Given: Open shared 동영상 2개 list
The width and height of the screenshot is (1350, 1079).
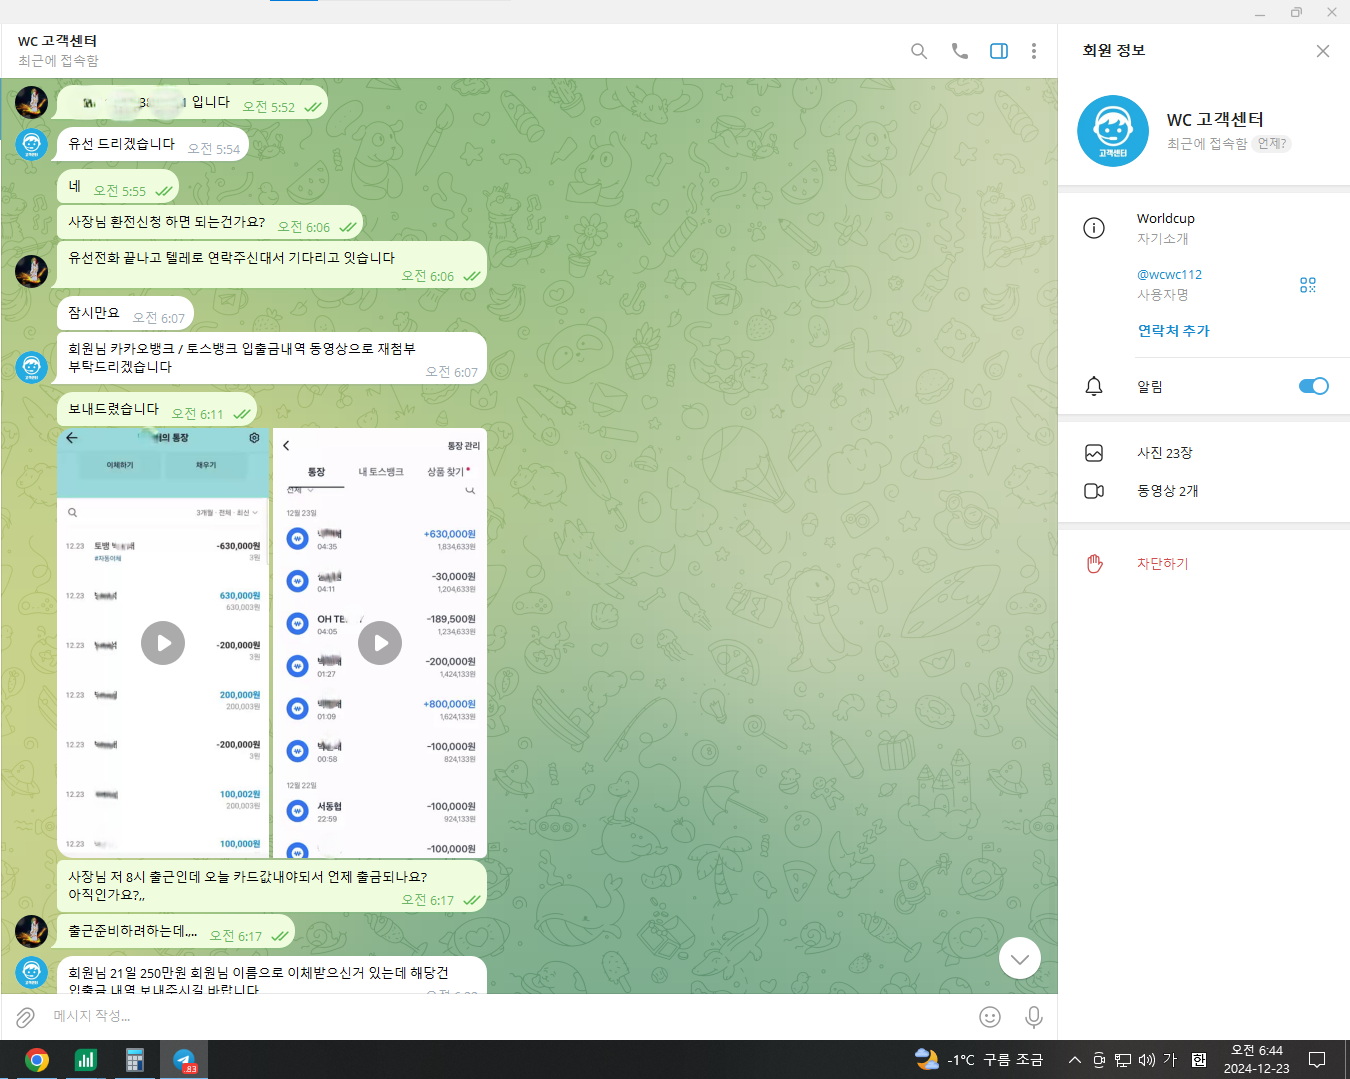Looking at the screenshot, I should coord(1167,491).
